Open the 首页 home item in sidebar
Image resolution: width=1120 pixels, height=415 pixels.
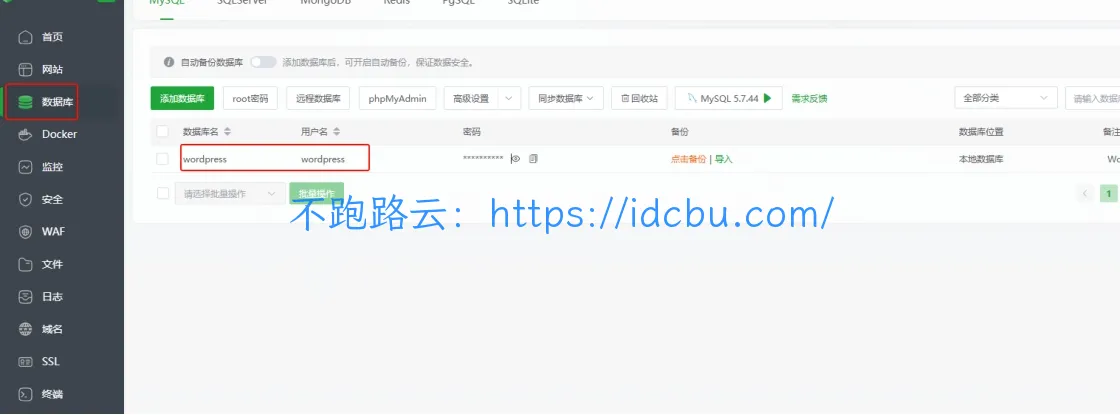coord(50,37)
